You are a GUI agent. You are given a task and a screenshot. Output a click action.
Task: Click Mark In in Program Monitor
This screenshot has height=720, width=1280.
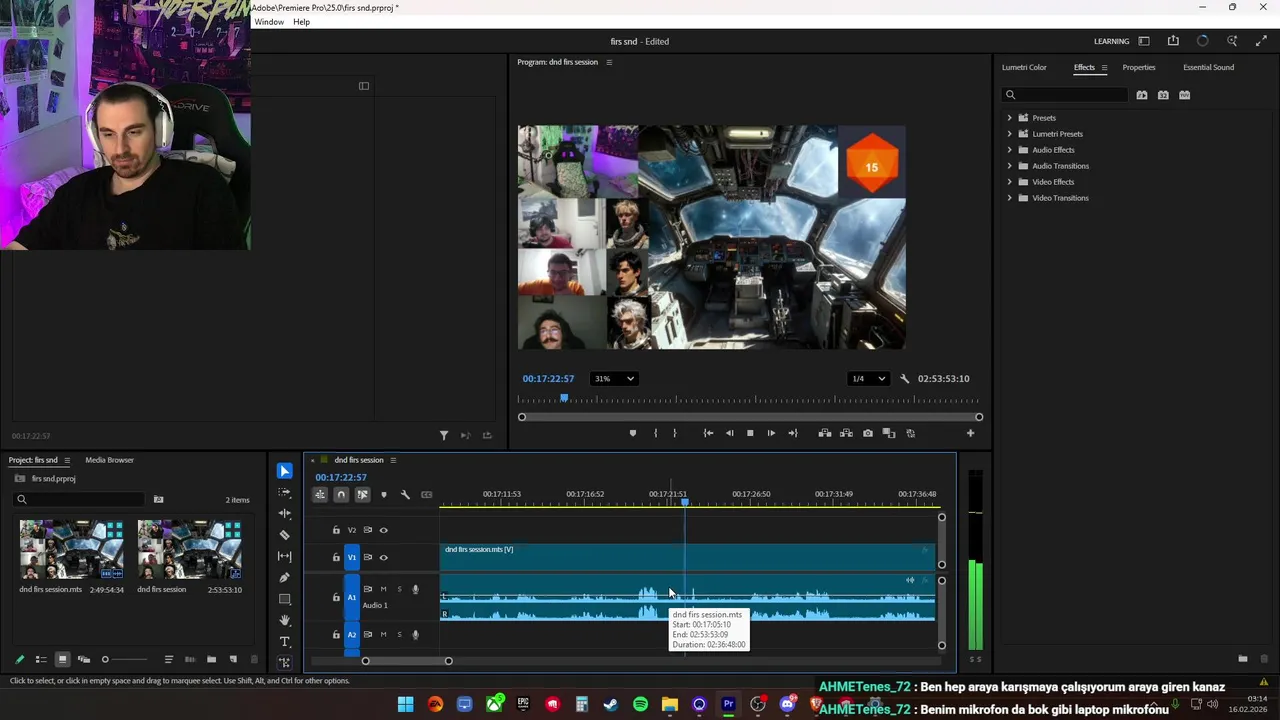656,433
